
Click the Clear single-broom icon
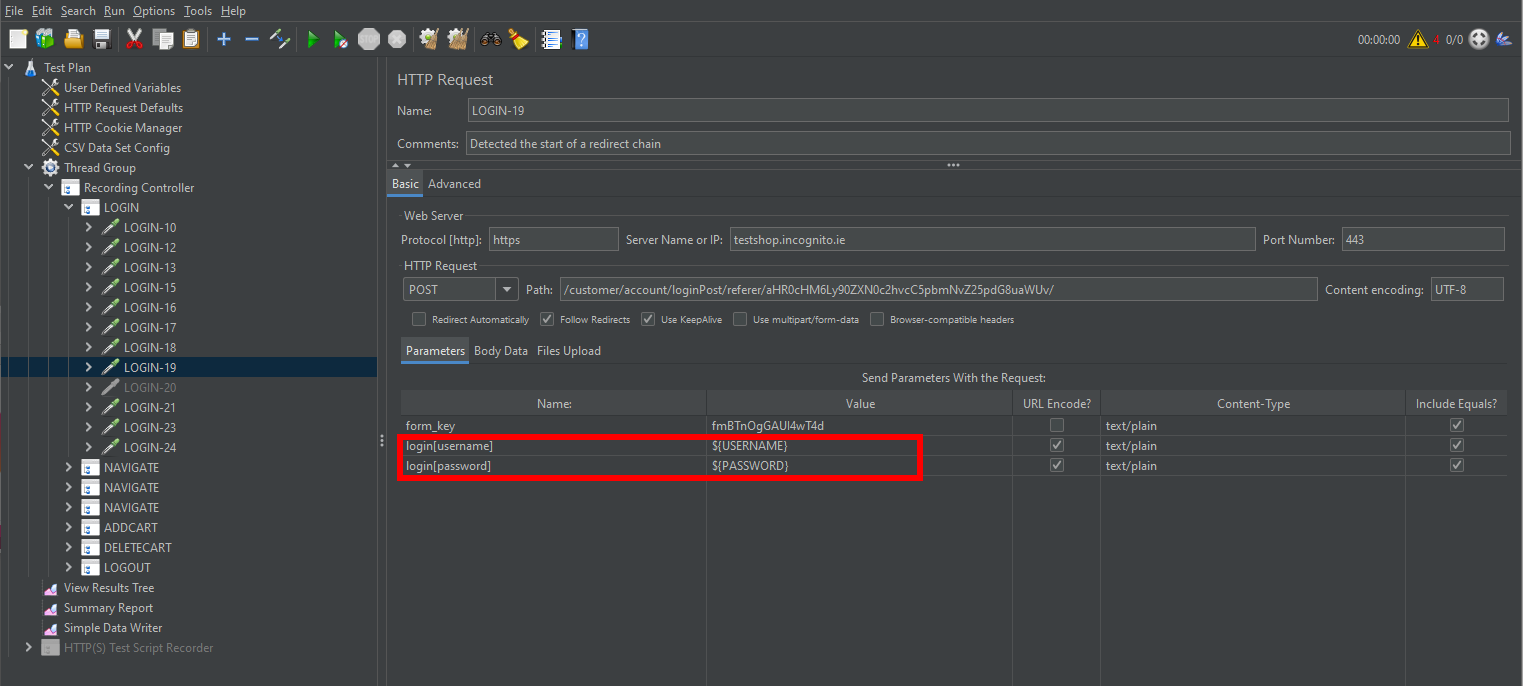coord(430,39)
